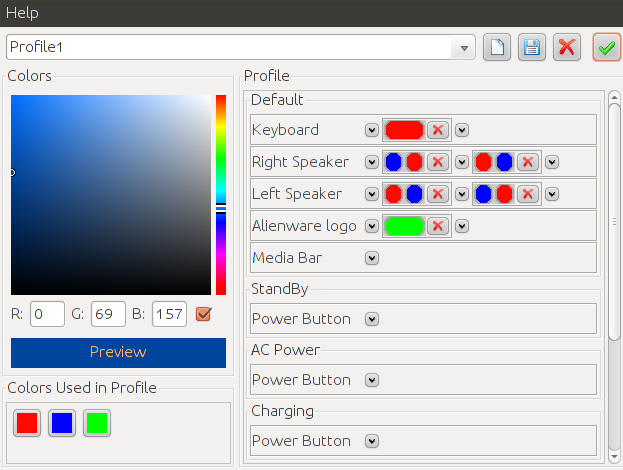Screen dimensions: 623x470
Task: Delete profile with the red X toolbar icon
Action: (x=567, y=47)
